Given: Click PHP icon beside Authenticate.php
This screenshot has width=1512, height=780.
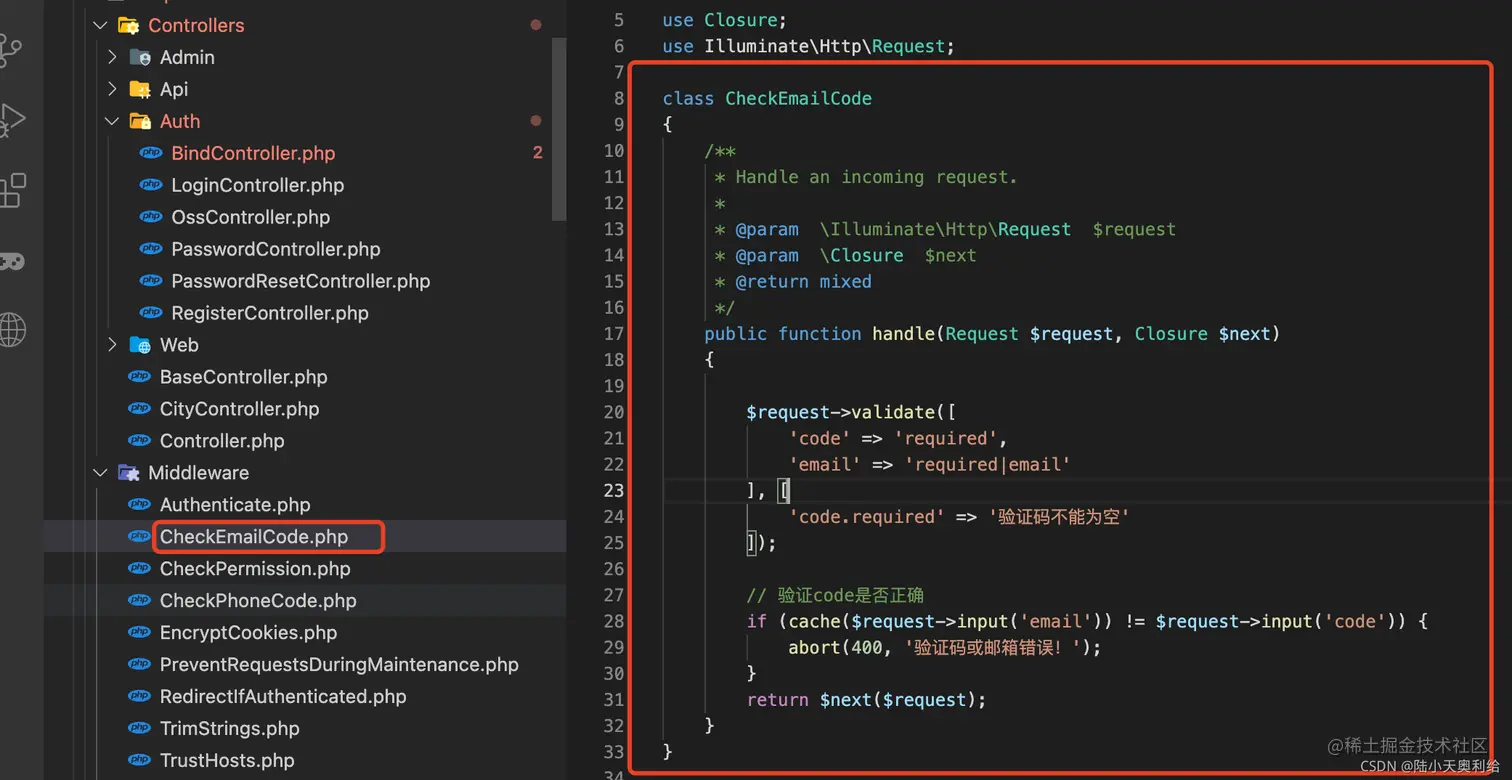Looking at the screenshot, I should [139, 505].
